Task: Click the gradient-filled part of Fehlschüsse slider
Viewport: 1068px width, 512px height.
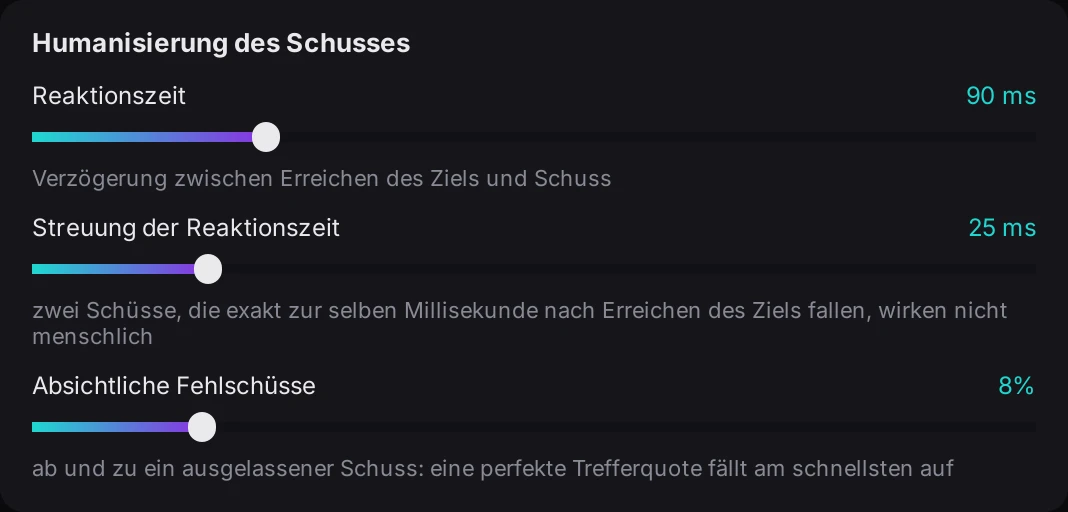Action: 110,428
